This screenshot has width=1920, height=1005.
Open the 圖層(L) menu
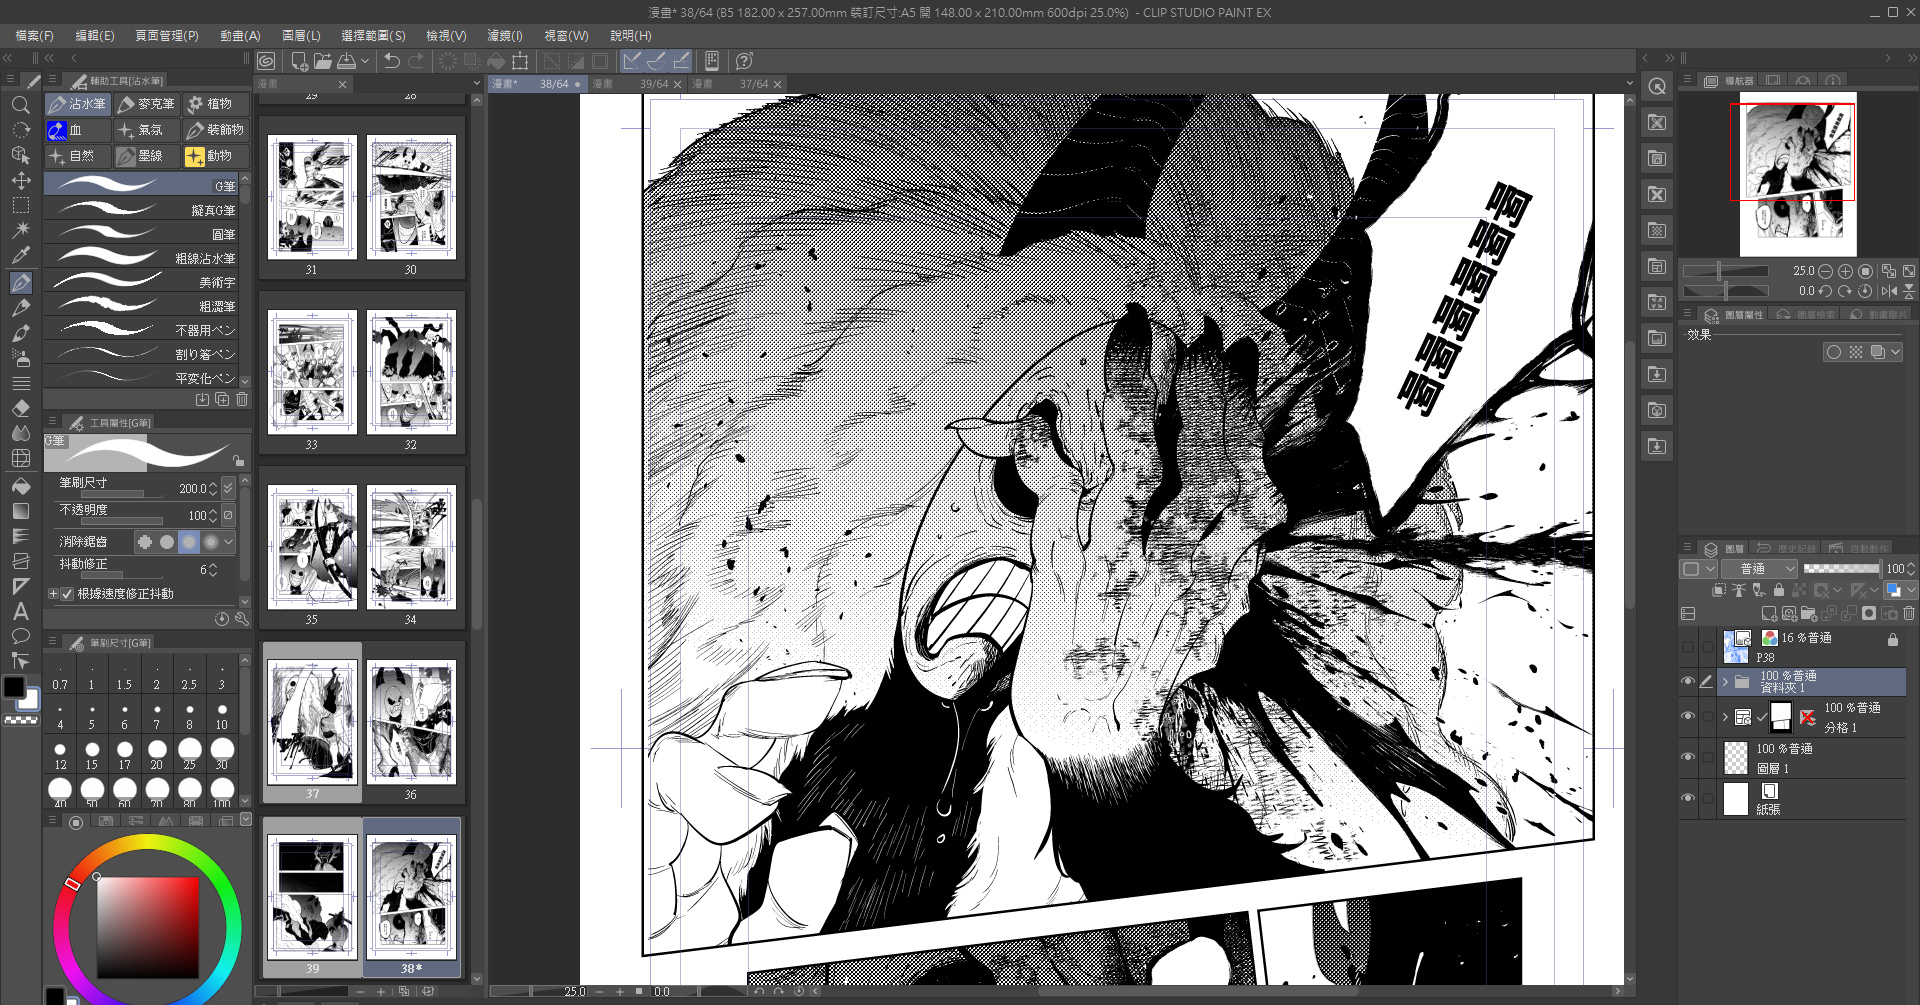tap(301, 36)
